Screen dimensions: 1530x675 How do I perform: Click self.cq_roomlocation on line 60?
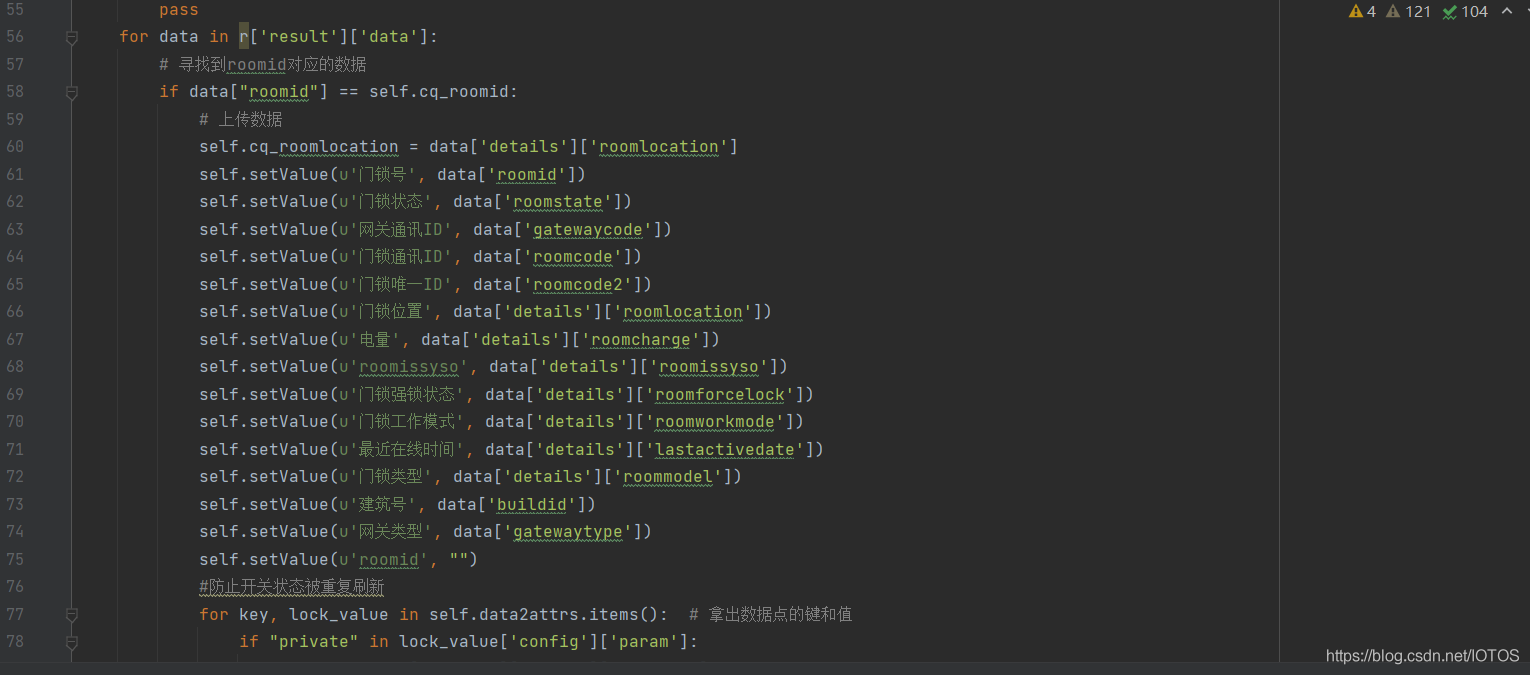point(298,147)
